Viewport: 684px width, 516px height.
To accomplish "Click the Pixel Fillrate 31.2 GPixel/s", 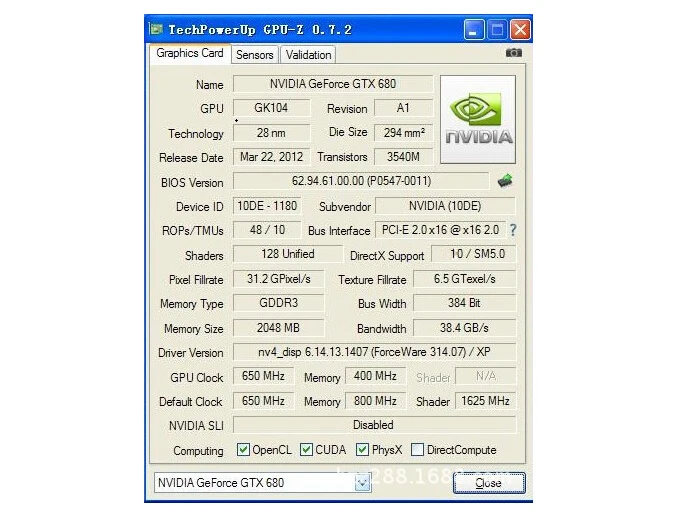I will tap(279, 279).
